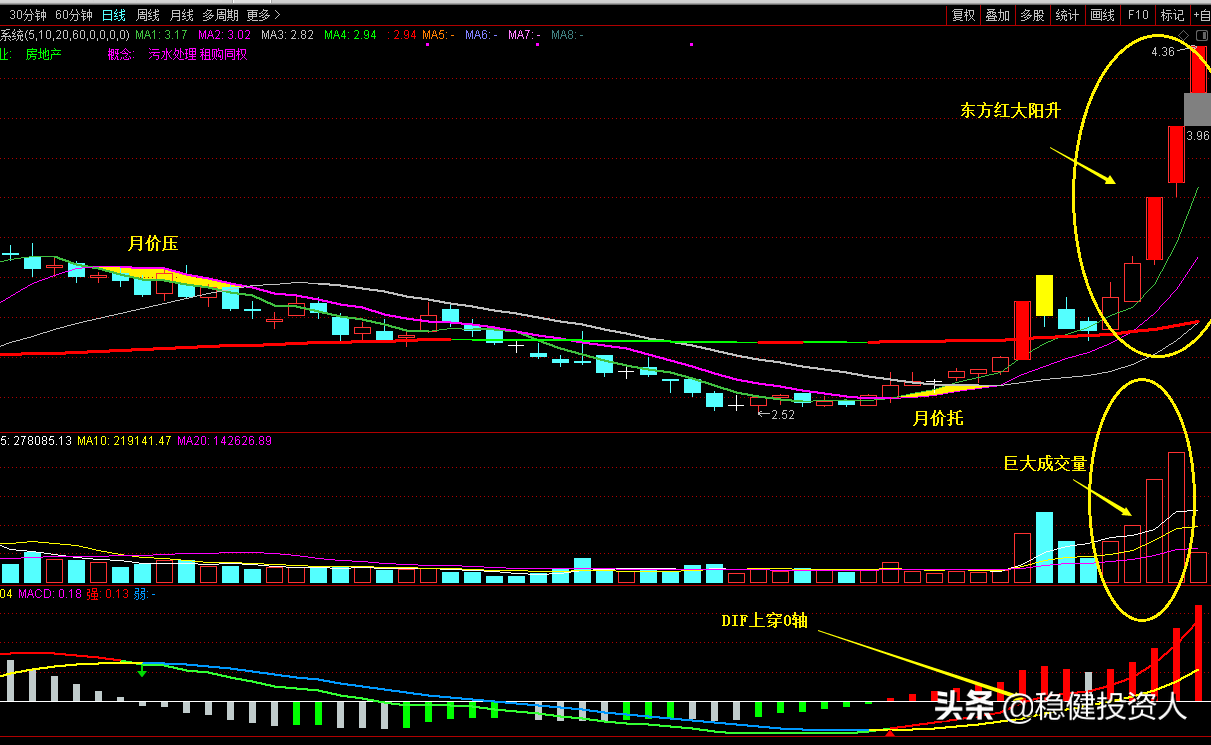
Task: Open the 月线 monthly chart tab
Action: 181,15
